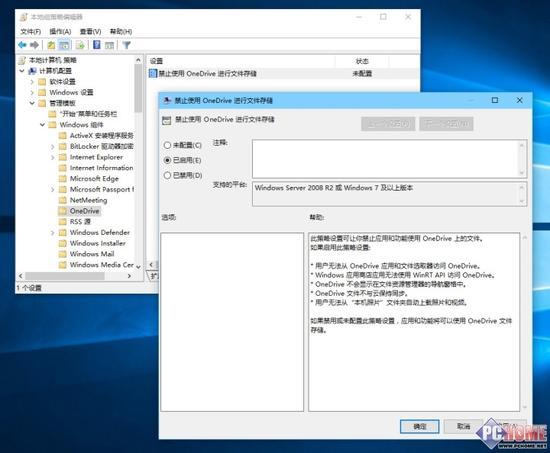The image size is (550, 453).
Task: Click the previous setting button
Action: click(388, 124)
